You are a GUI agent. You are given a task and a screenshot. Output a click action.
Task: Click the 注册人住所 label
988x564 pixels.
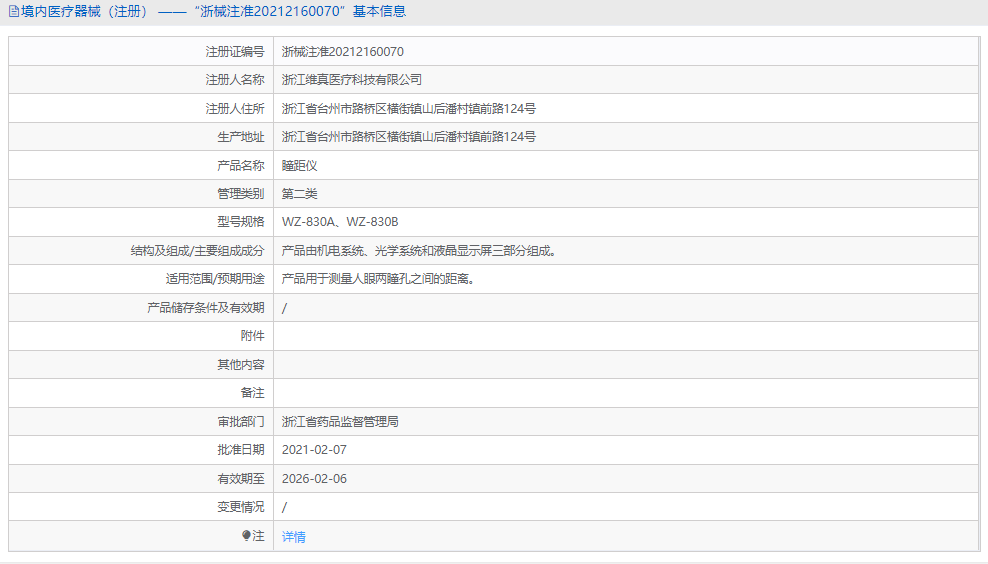235,108
